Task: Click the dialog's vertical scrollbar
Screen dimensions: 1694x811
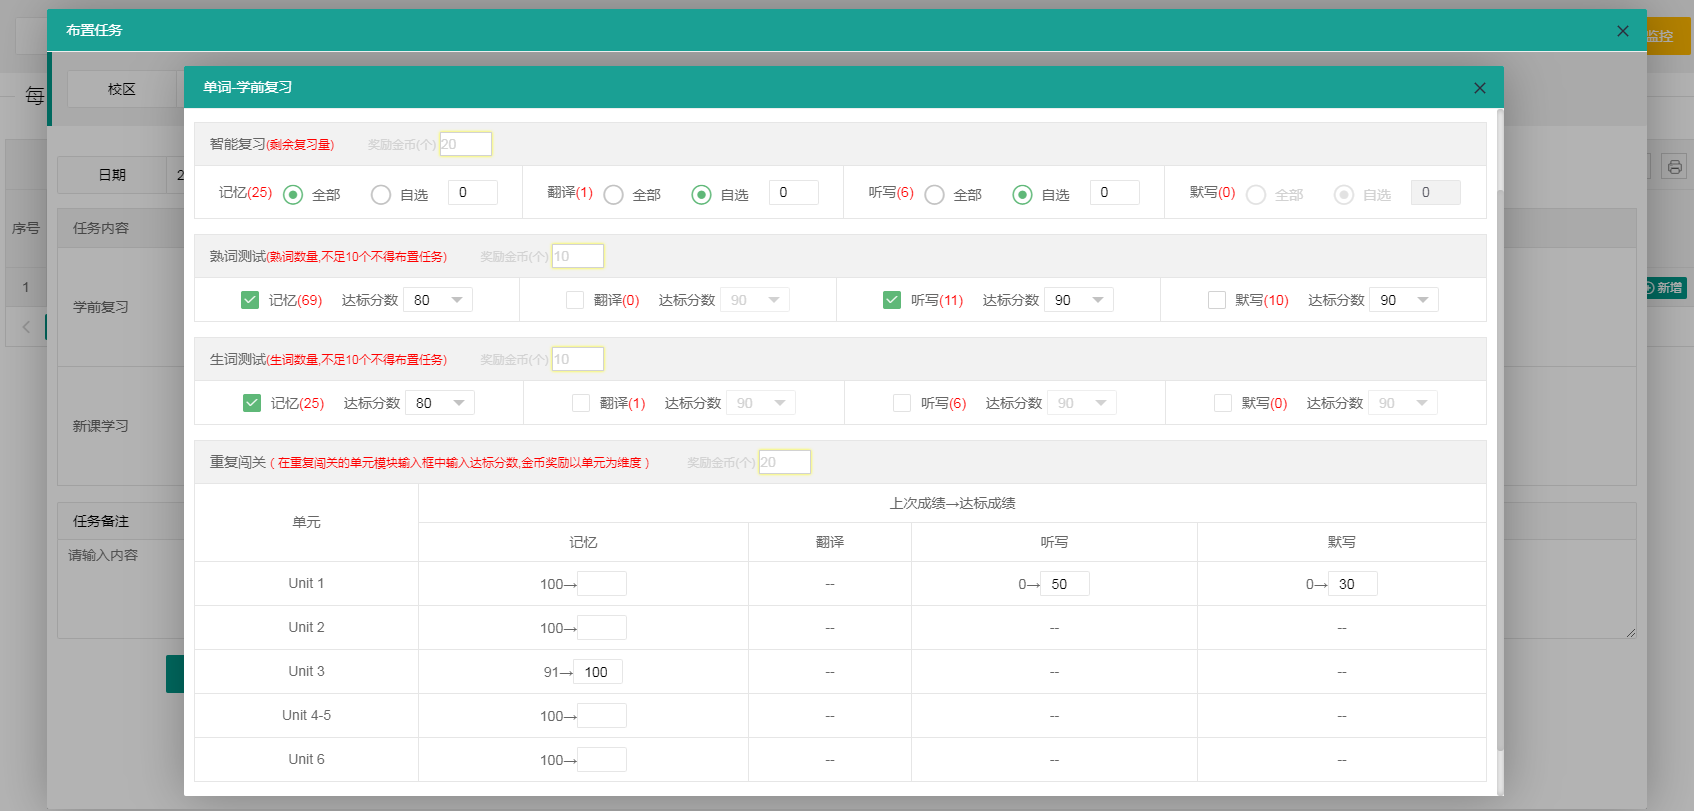Action: [x=1499, y=450]
